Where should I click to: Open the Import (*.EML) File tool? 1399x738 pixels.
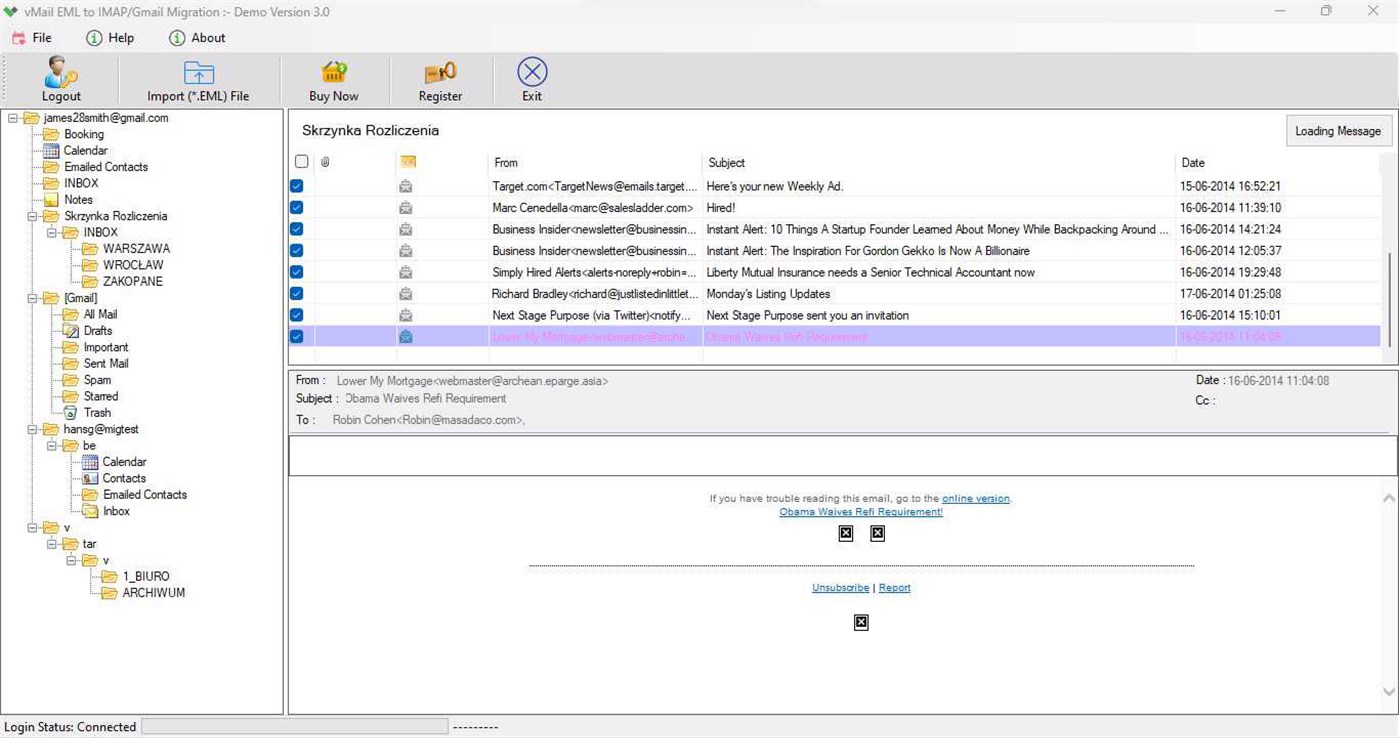pyautogui.click(x=199, y=75)
